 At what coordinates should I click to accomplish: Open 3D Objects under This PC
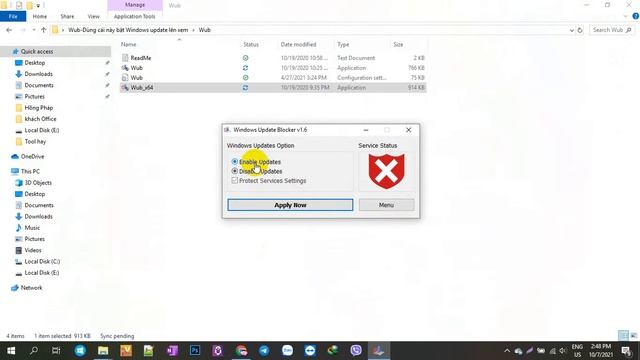pyautogui.click(x=38, y=182)
